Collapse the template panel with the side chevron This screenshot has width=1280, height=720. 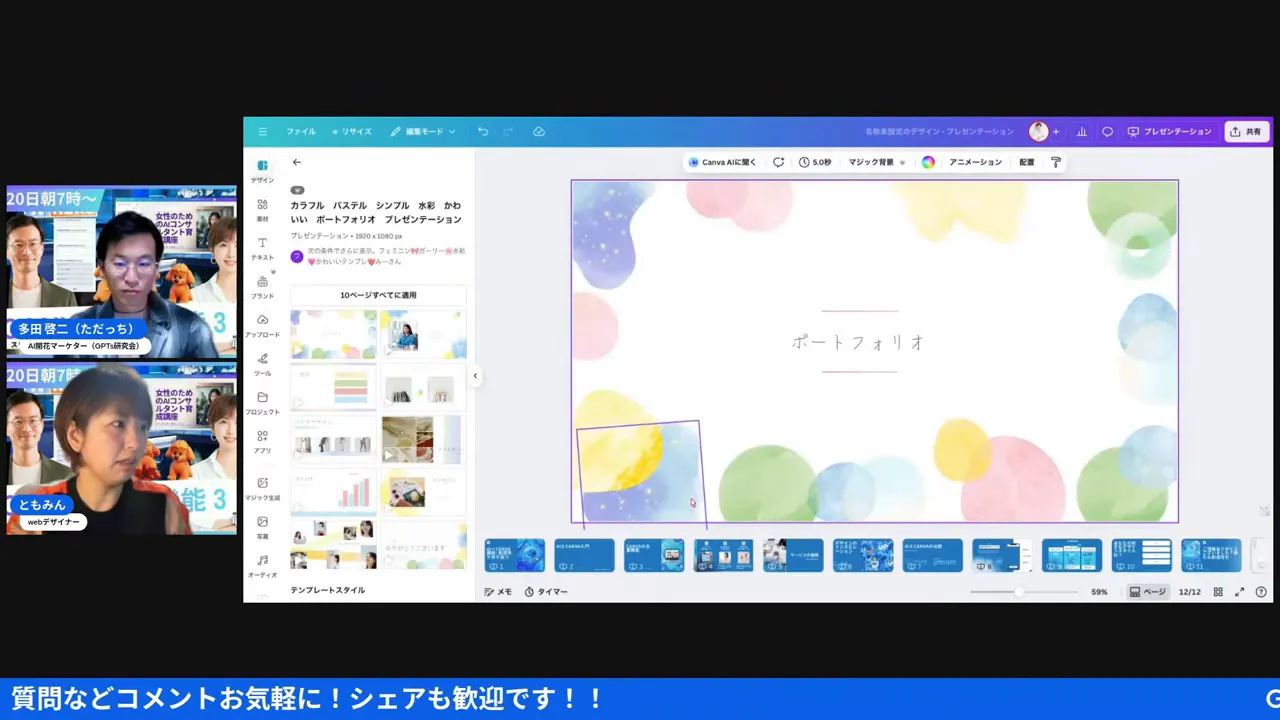click(x=475, y=376)
